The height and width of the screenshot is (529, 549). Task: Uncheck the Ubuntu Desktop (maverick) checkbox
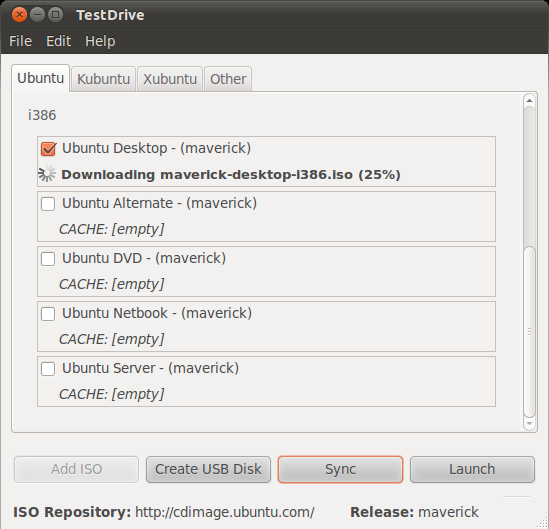pyautogui.click(x=48, y=149)
